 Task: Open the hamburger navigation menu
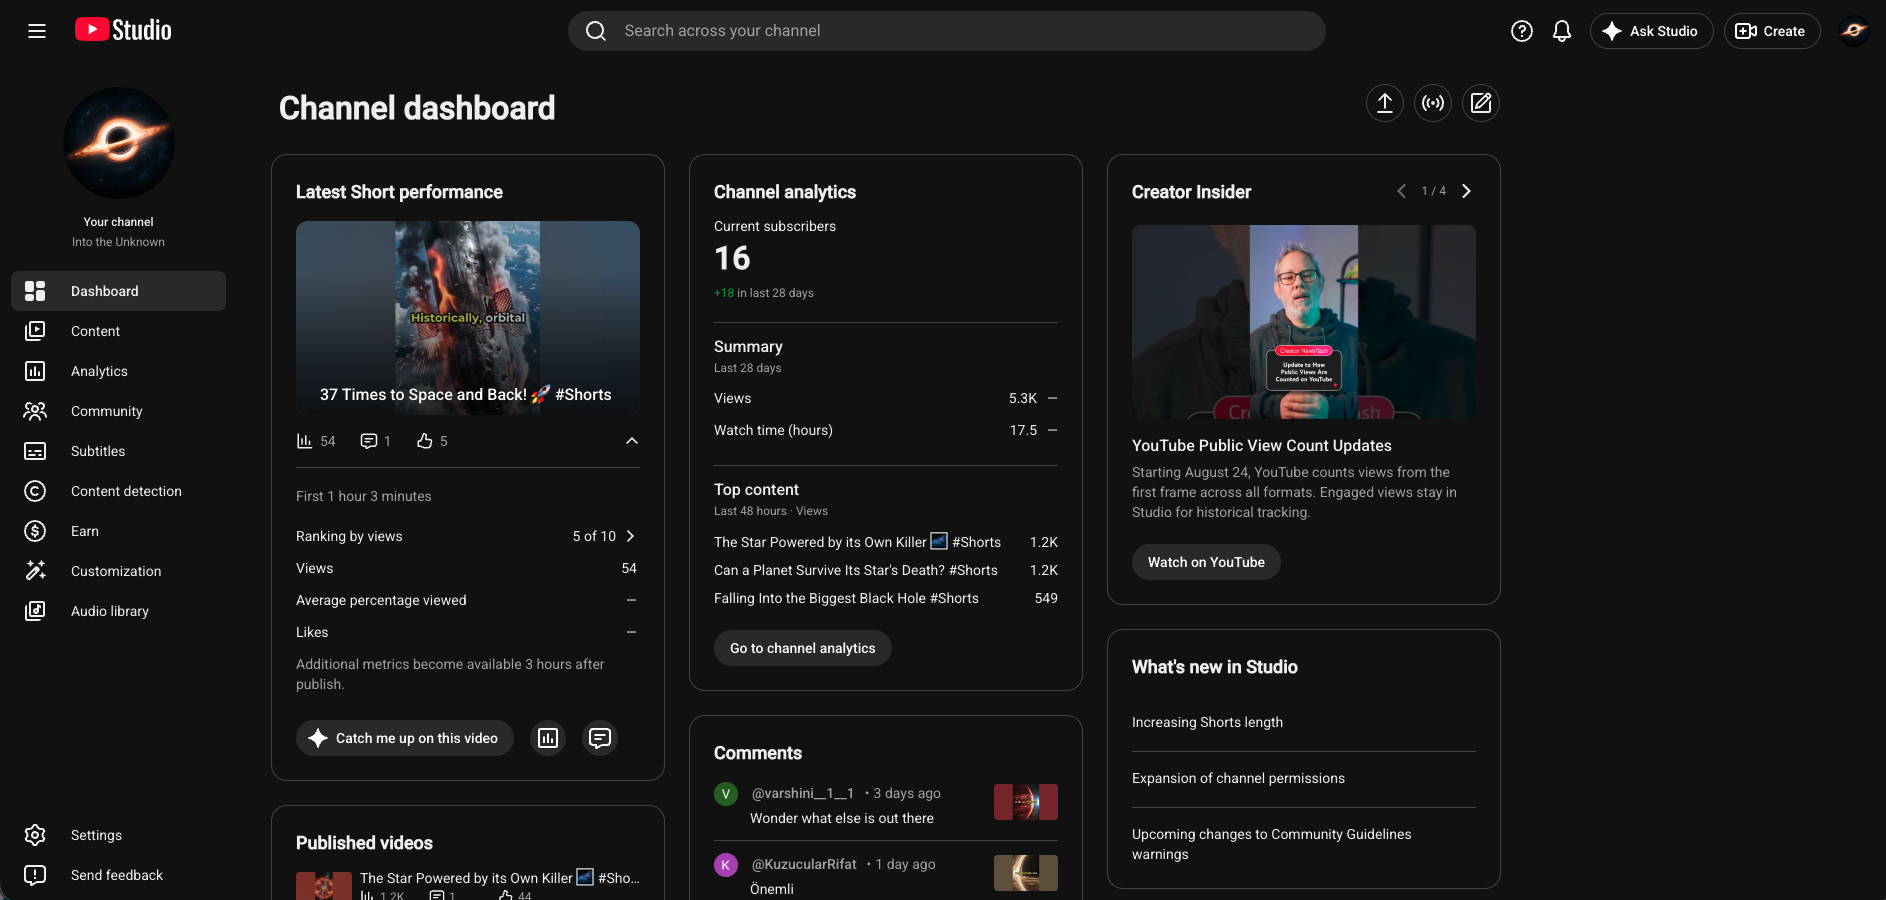37,31
